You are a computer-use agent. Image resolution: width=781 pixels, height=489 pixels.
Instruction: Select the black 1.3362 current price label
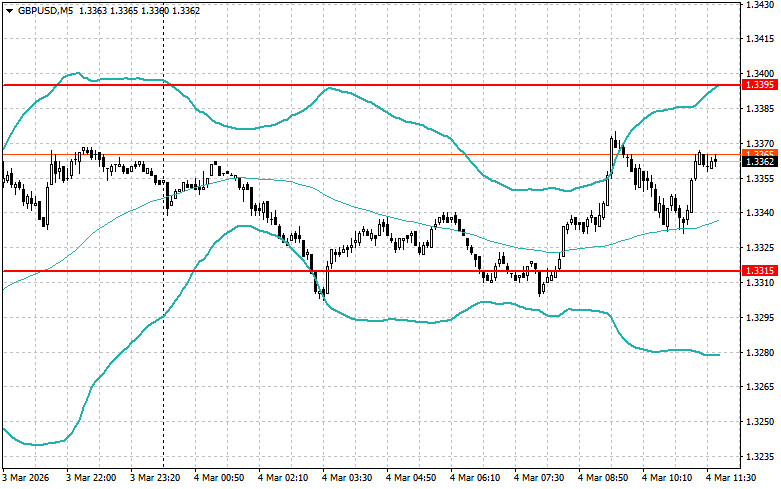point(759,162)
